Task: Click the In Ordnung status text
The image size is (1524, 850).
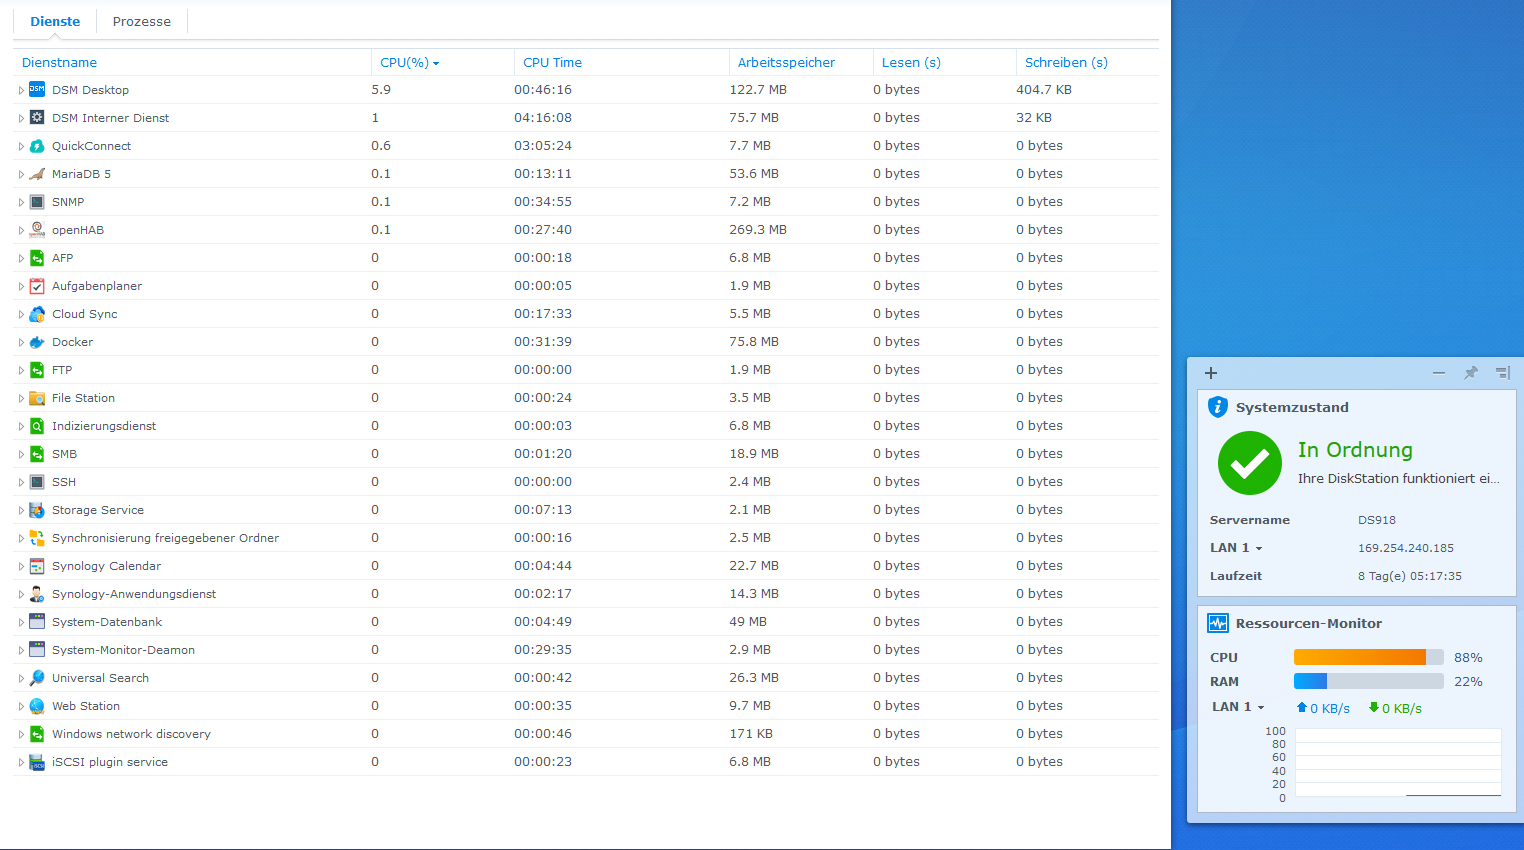Action: coord(1355,450)
